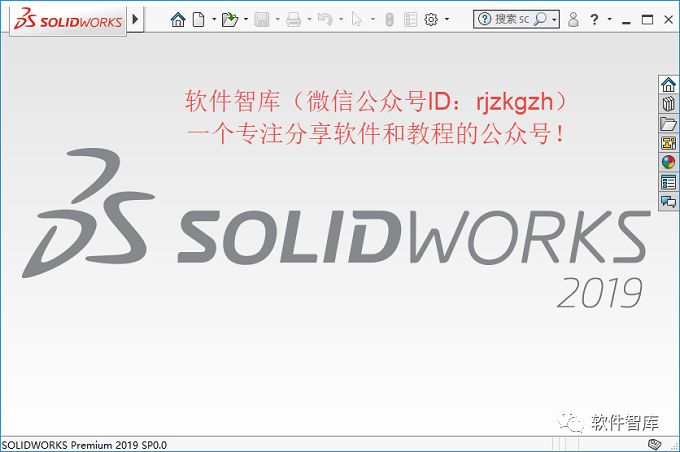Open an existing file
680x452 pixels.
(x=230, y=20)
